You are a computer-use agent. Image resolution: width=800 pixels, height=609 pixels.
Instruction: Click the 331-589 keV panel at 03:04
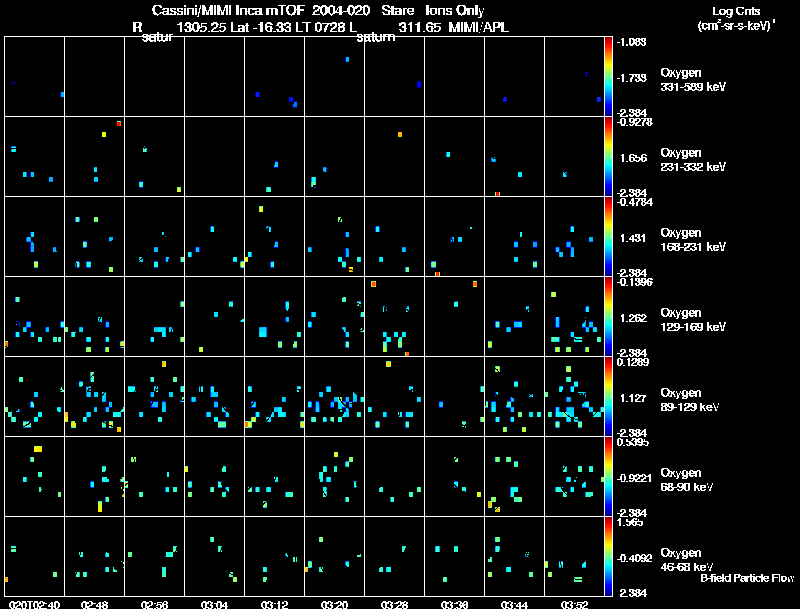214,77
